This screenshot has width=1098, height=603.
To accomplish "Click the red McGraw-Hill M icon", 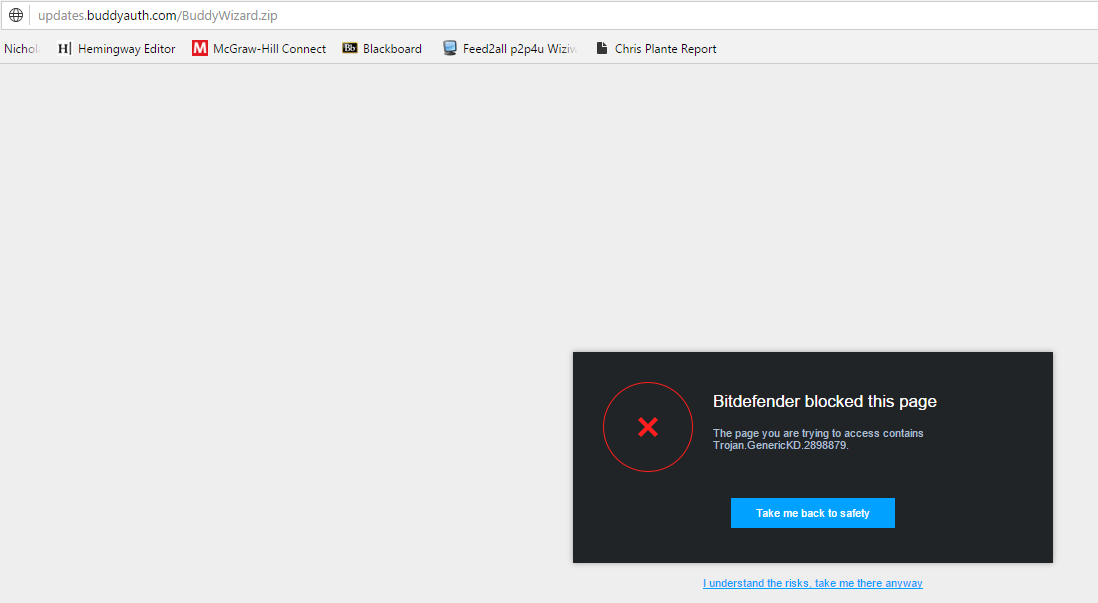I will coord(200,48).
